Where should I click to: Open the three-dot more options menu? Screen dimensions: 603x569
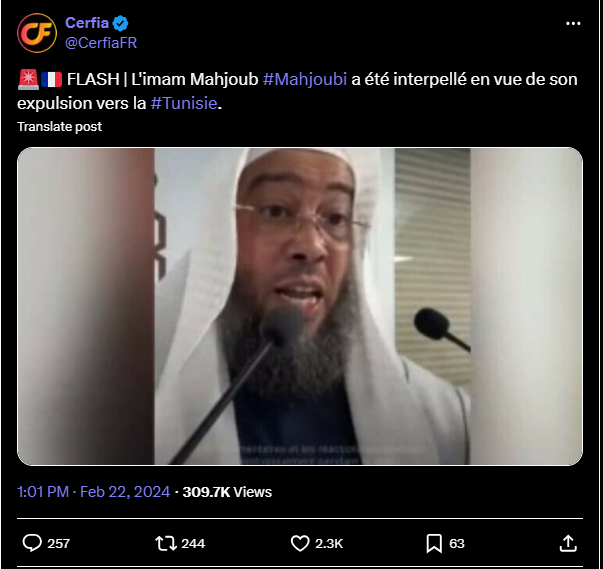tap(573, 23)
